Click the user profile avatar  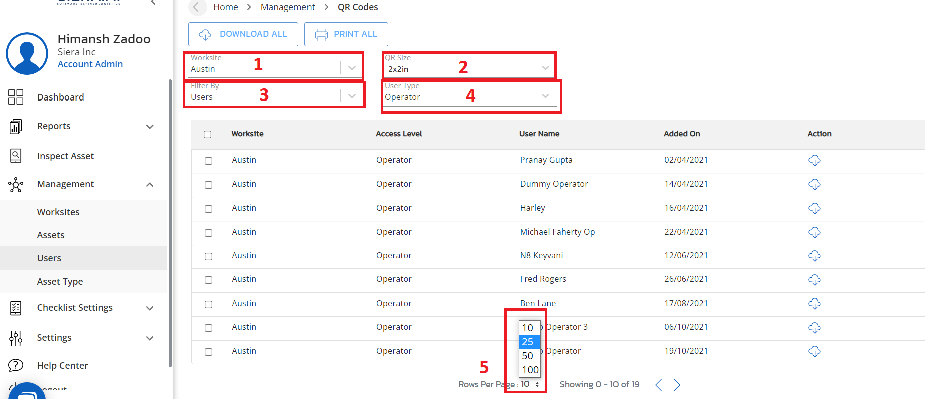pos(27,54)
